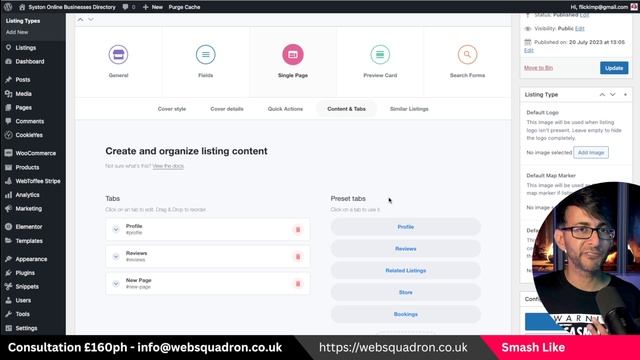Click Add Image for Default Logo

[x=591, y=153]
